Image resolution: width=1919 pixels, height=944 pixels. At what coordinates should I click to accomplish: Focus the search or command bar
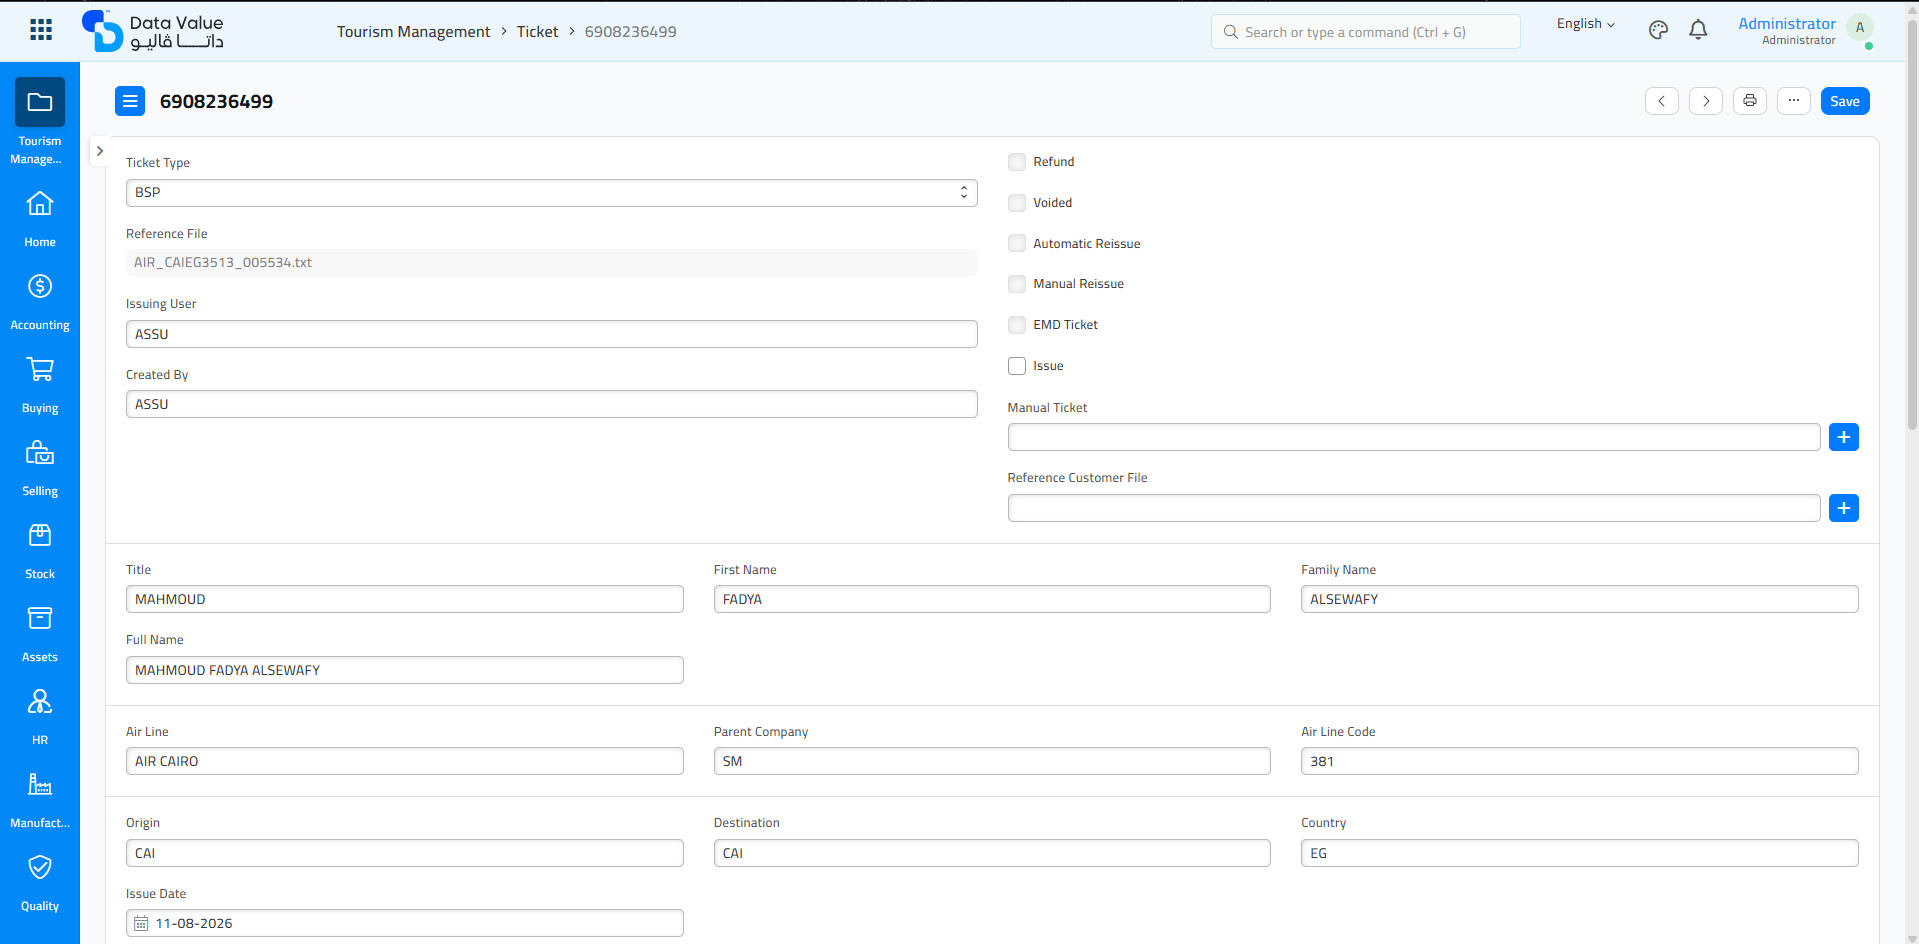tap(1366, 32)
